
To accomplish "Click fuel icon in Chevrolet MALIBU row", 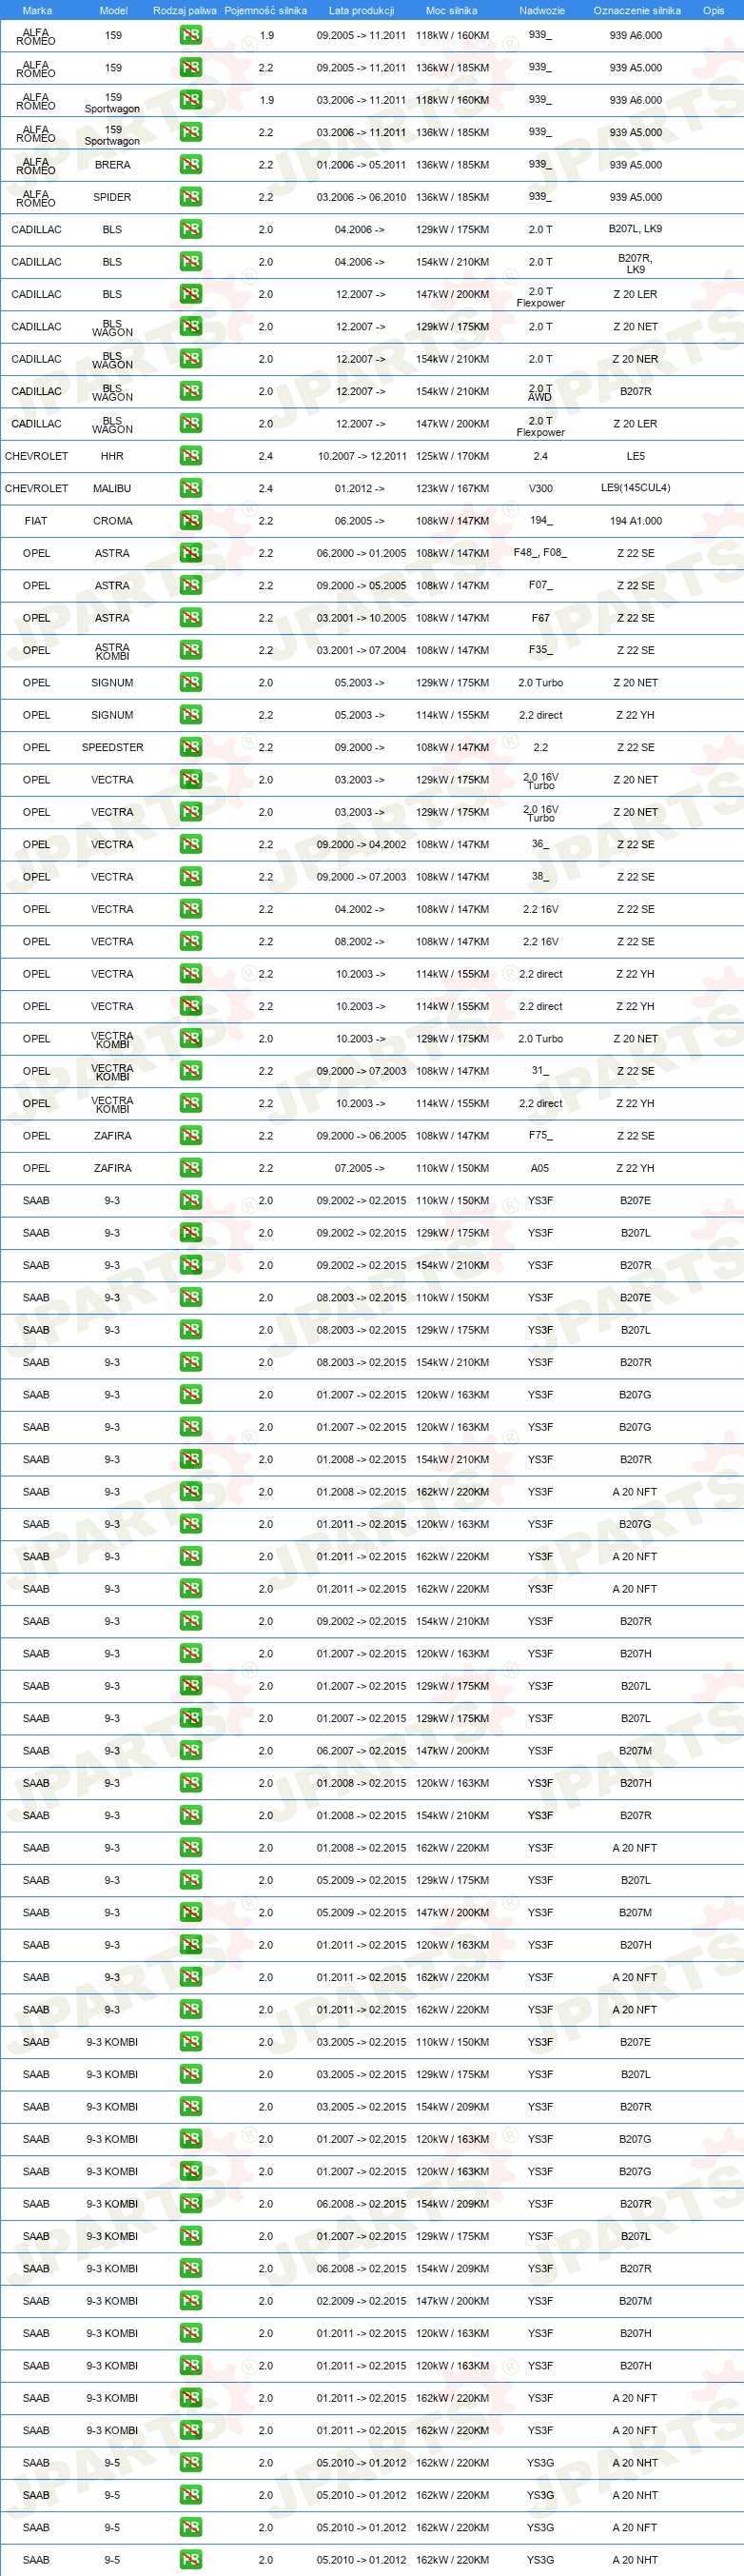I will pos(190,488).
